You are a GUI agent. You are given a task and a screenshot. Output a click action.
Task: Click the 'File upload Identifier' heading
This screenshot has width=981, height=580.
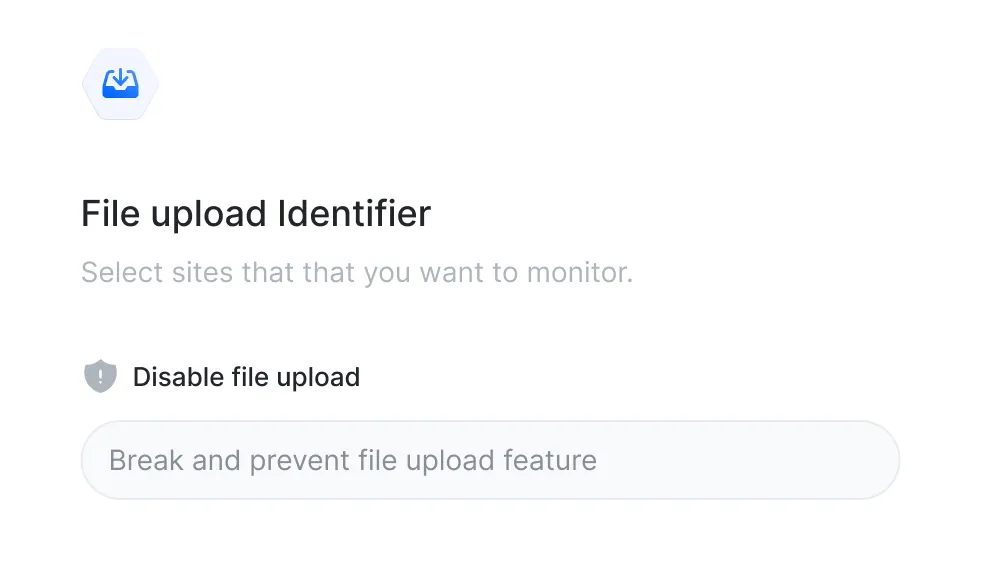(255, 213)
